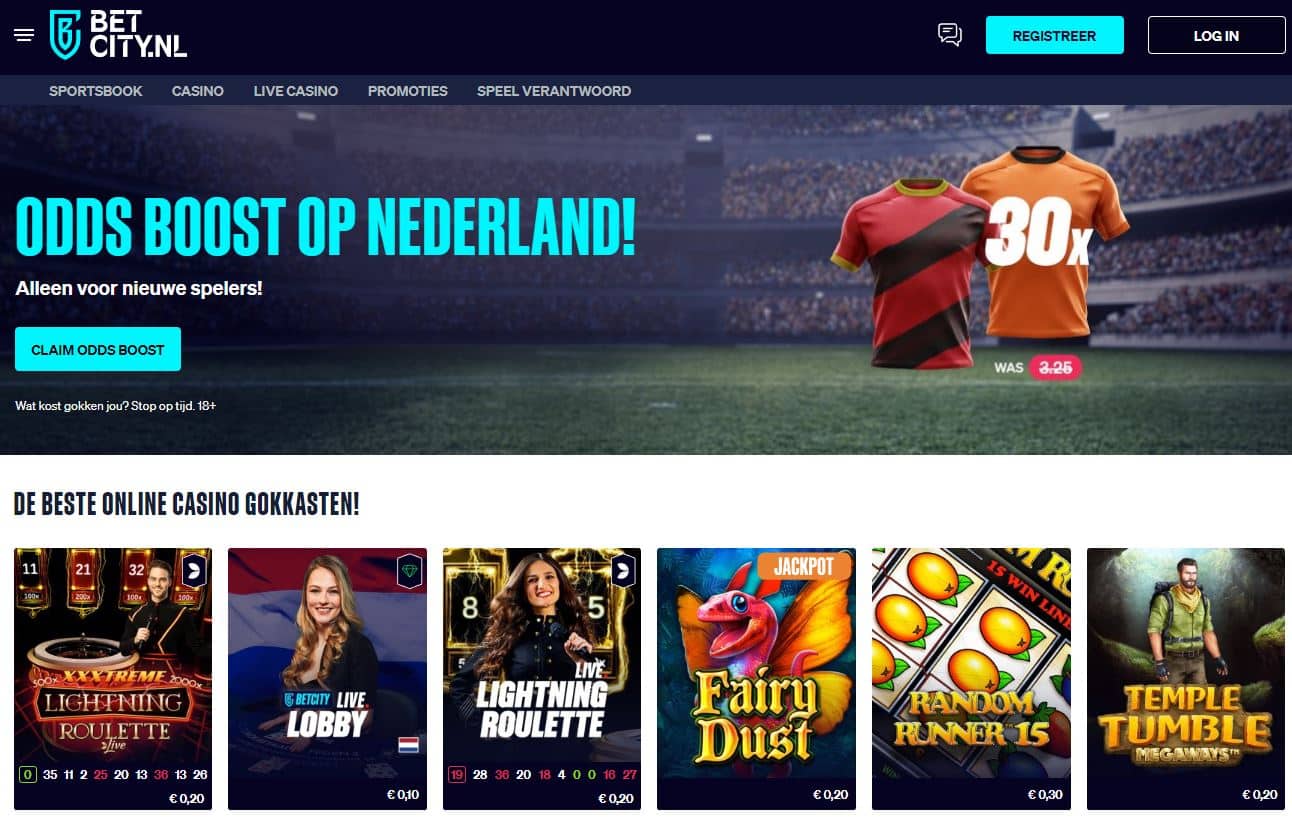Screen dimensions: 1292x818
Task: Click the Registreer button
Action: [x=1054, y=35]
